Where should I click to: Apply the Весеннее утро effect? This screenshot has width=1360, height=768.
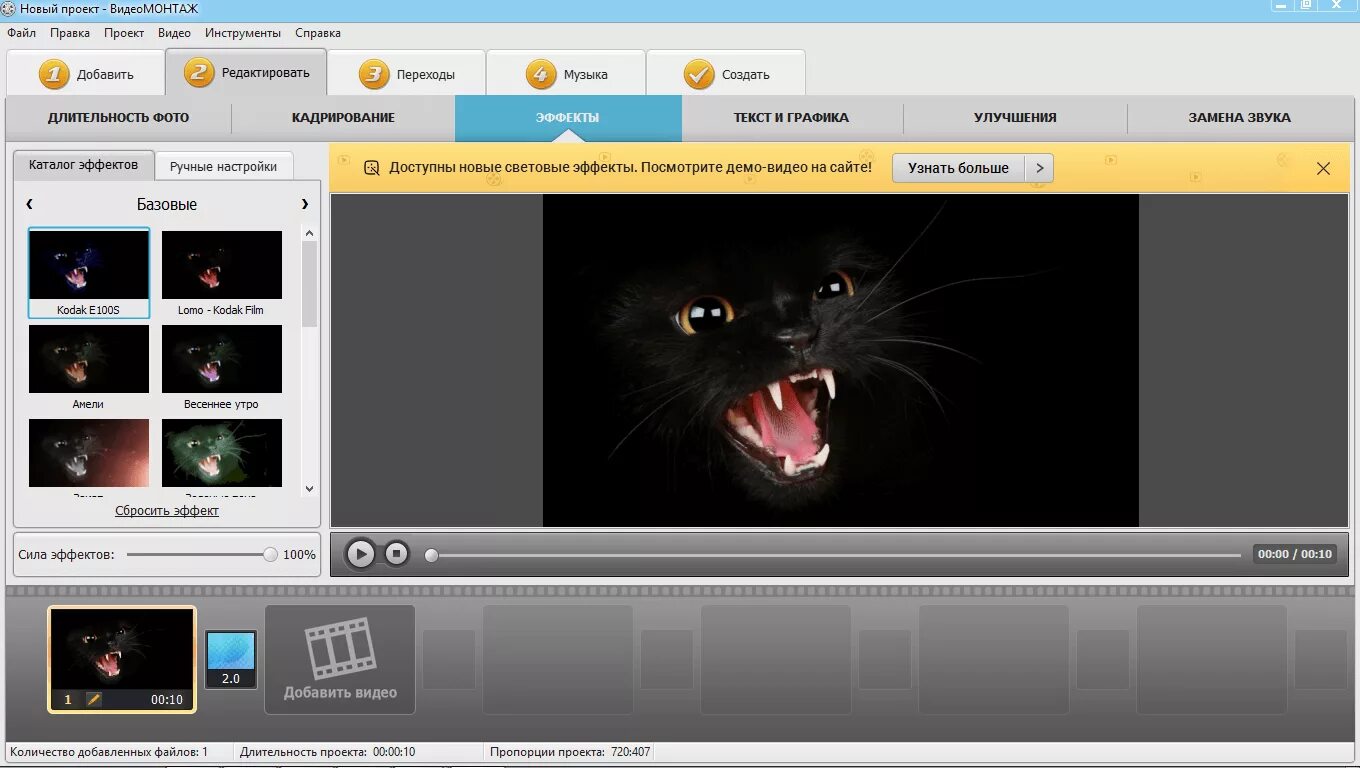click(x=221, y=367)
